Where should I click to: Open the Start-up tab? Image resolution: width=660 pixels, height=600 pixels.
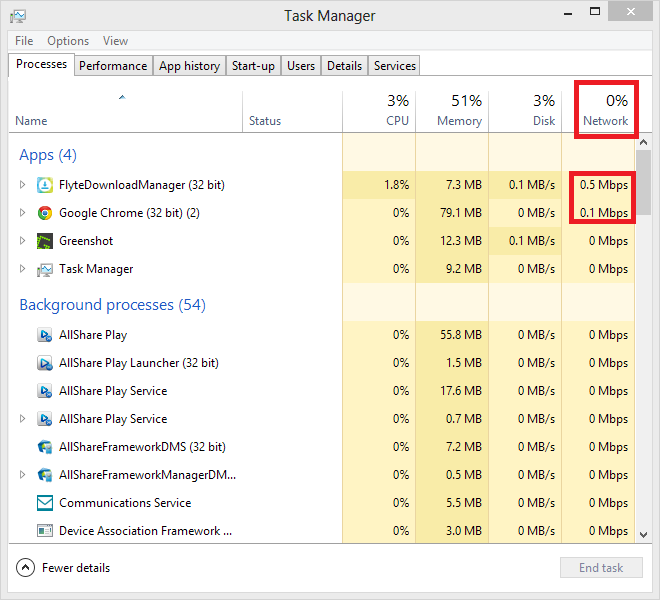tap(253, 66)
